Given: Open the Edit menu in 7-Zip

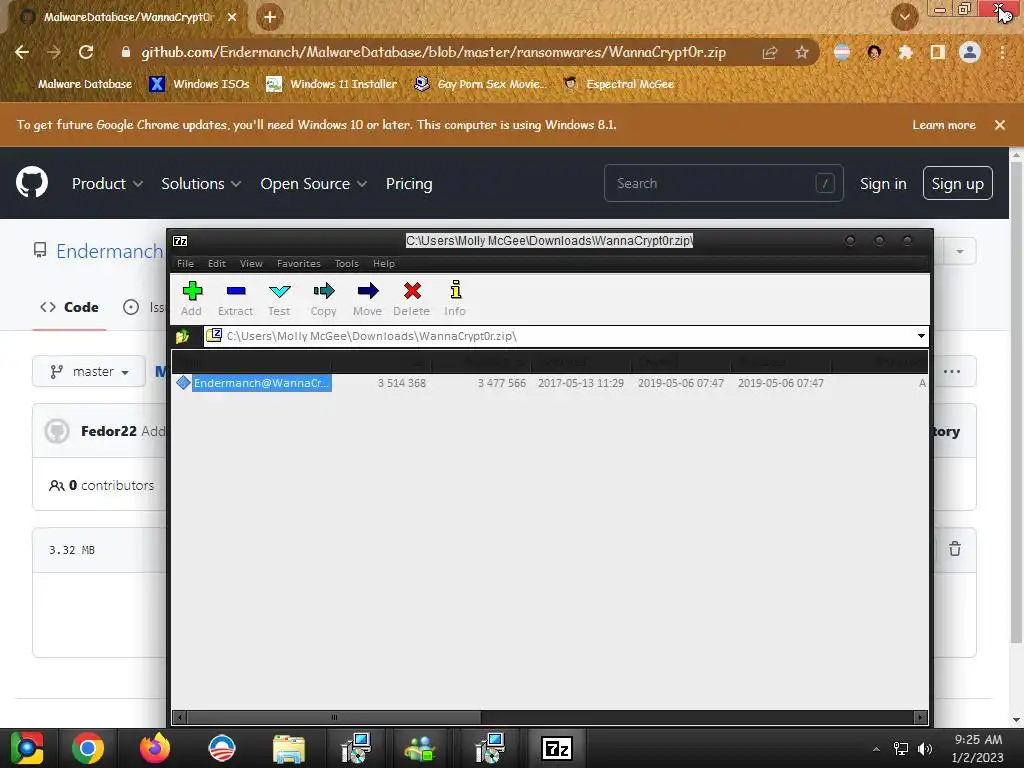Looking at the screenshot, I should [217, 264].
